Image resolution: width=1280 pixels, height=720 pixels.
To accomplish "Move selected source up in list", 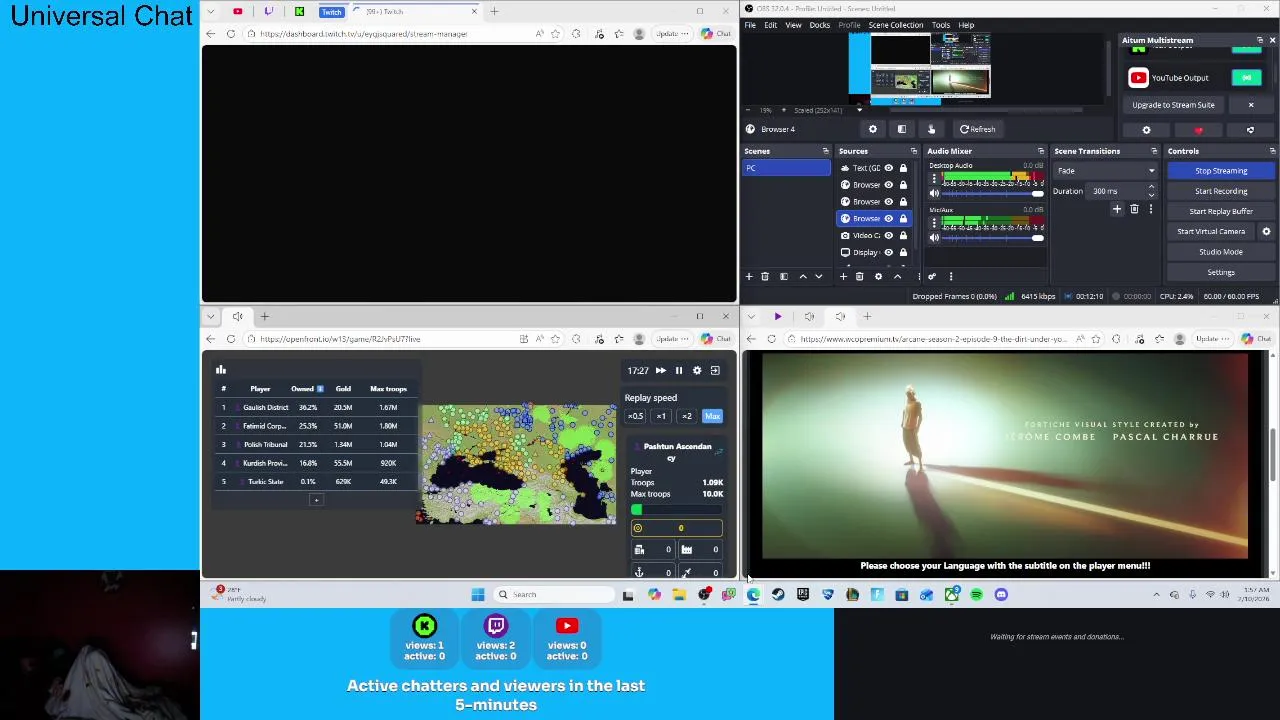I will 897,276.
